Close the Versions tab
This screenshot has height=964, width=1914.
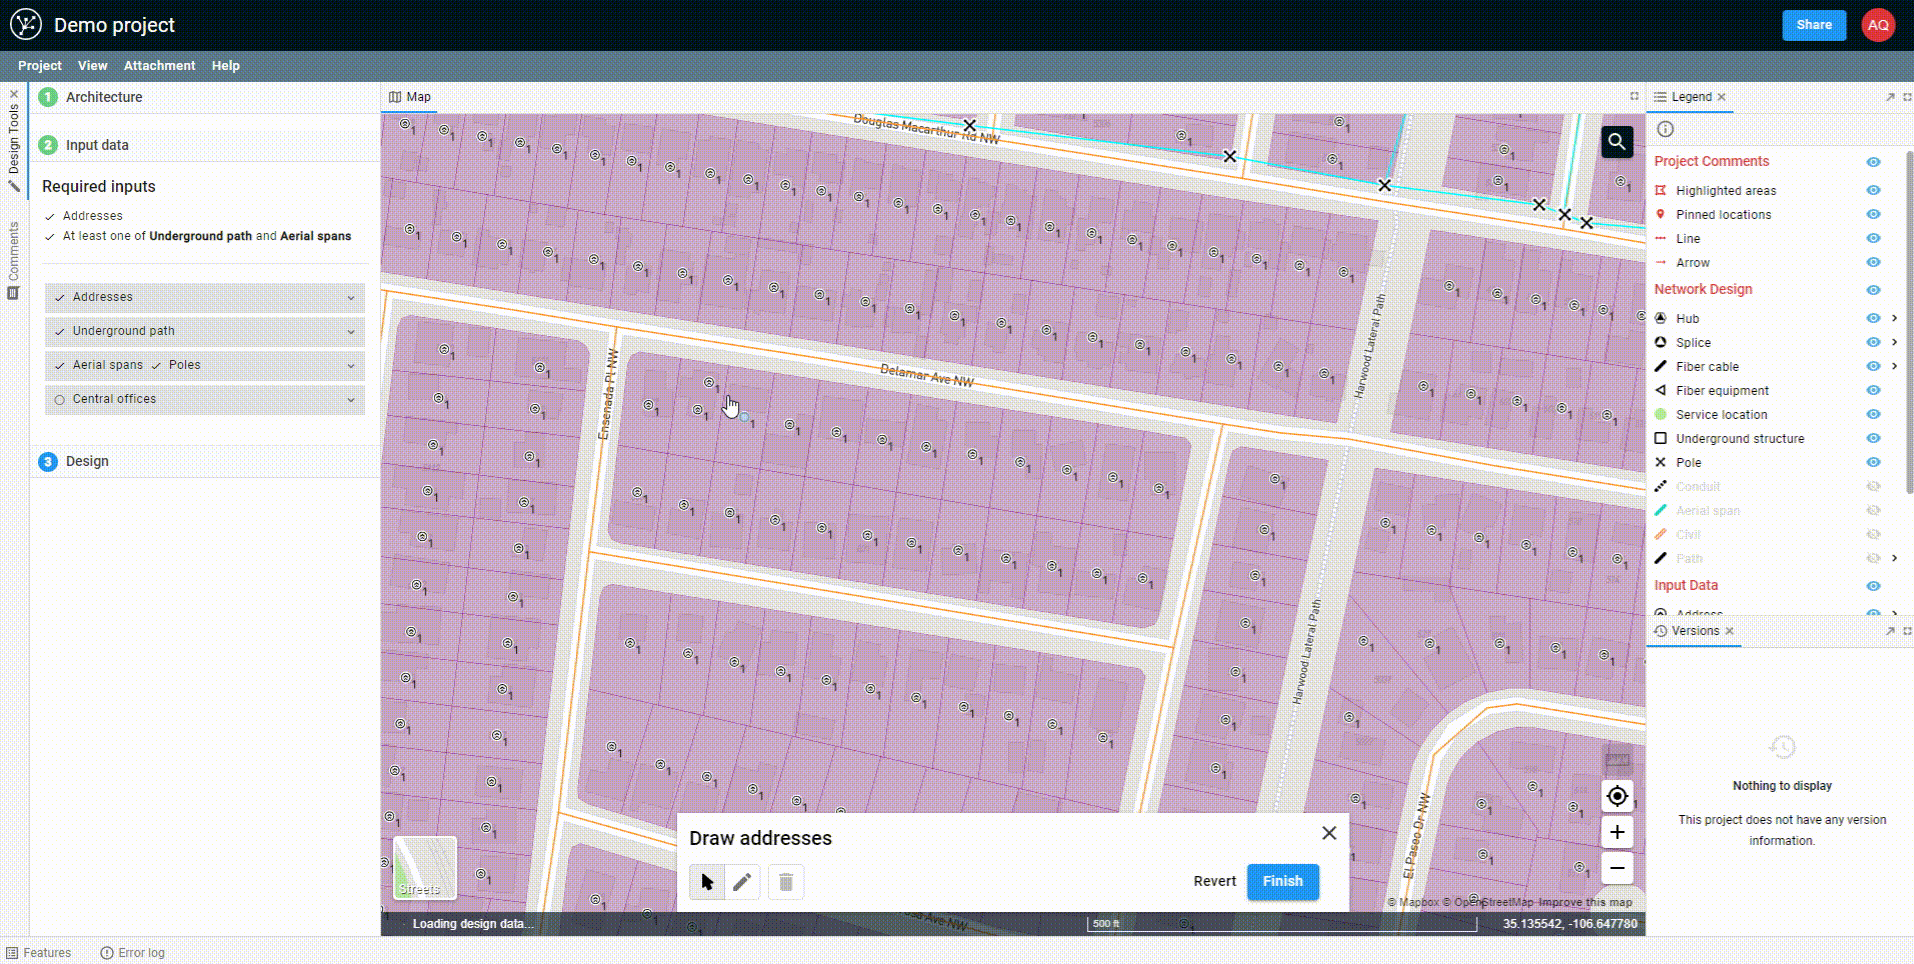point(1729,631)
